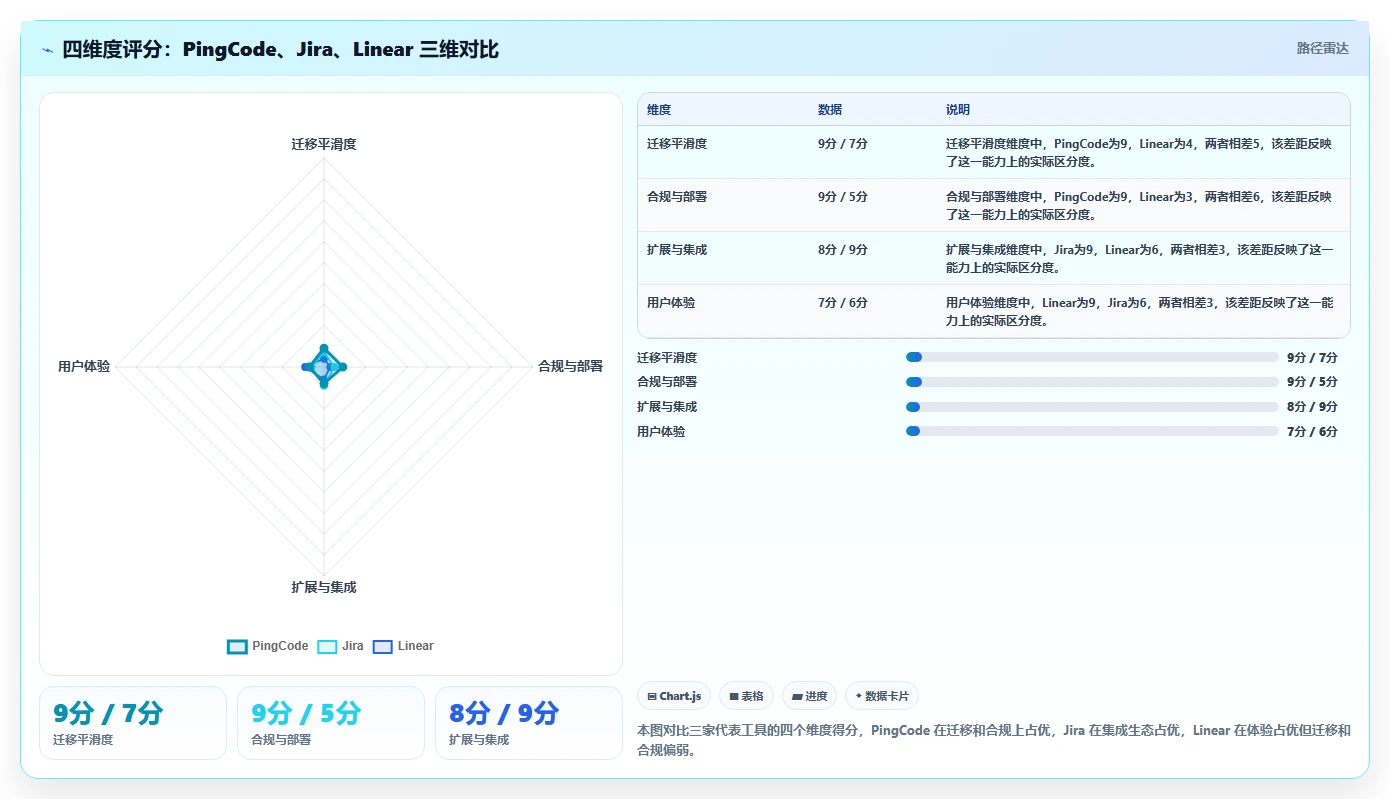Click the 数据卡片 chip
Screen dimensions: 1390x799
882,696
